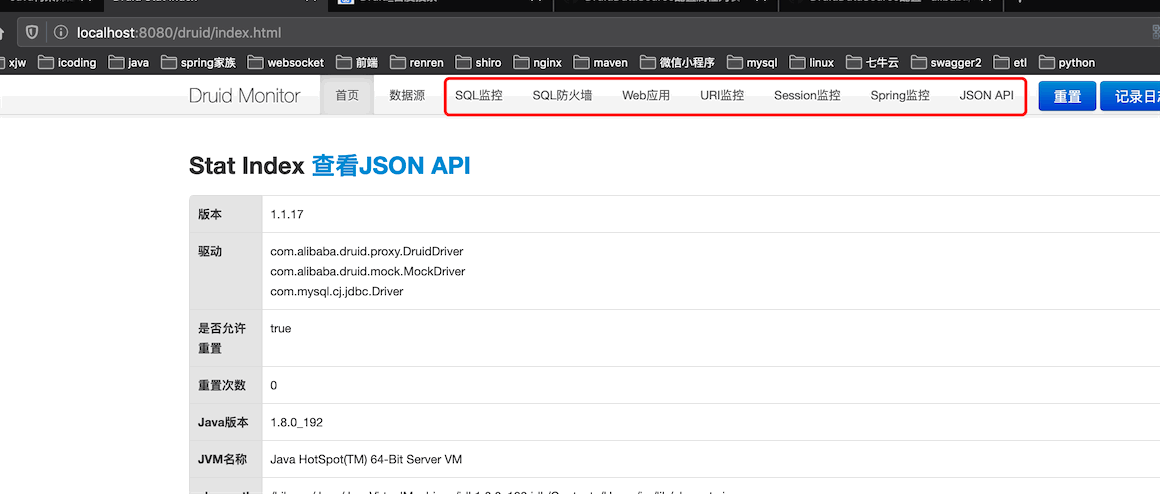Open the etl bookmark folder
Viewport: 1160px width, 494px height.
click(x=1010, y=63)
